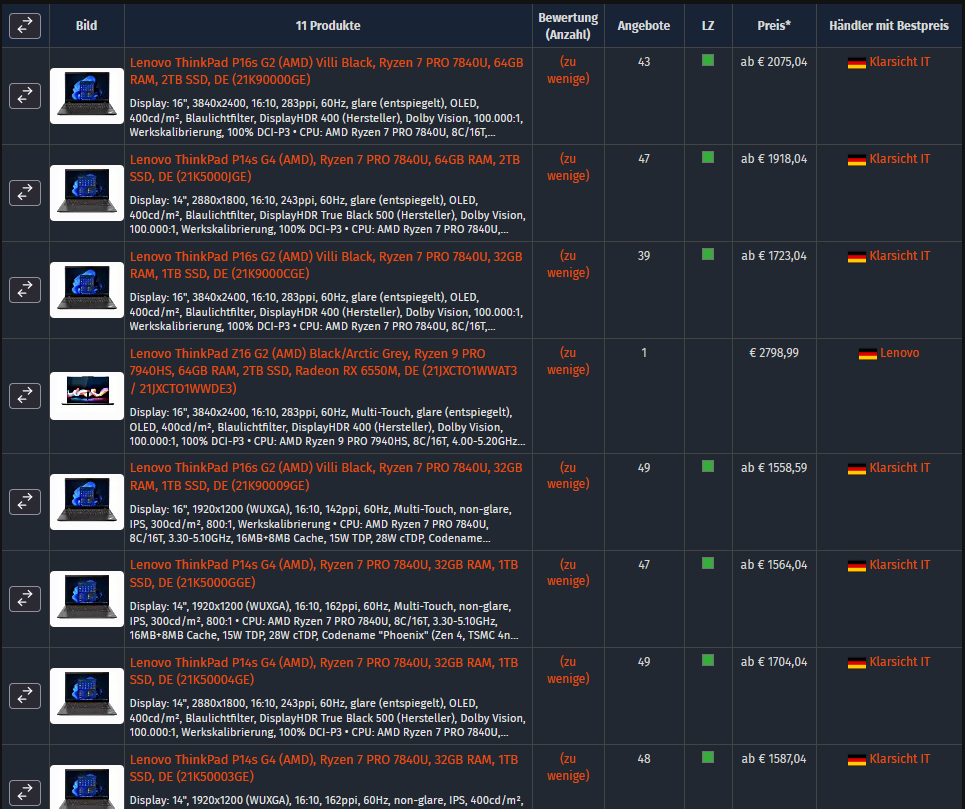Screen dimensions: 965x809
Task: Open thumbnail of P14s G4 21K50004GE
Action: click(x=87, y=696)
